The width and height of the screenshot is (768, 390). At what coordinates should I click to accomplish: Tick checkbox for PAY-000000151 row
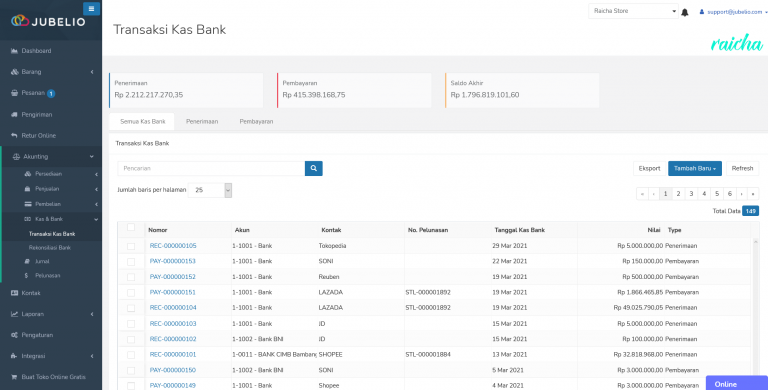pos(131,293)
